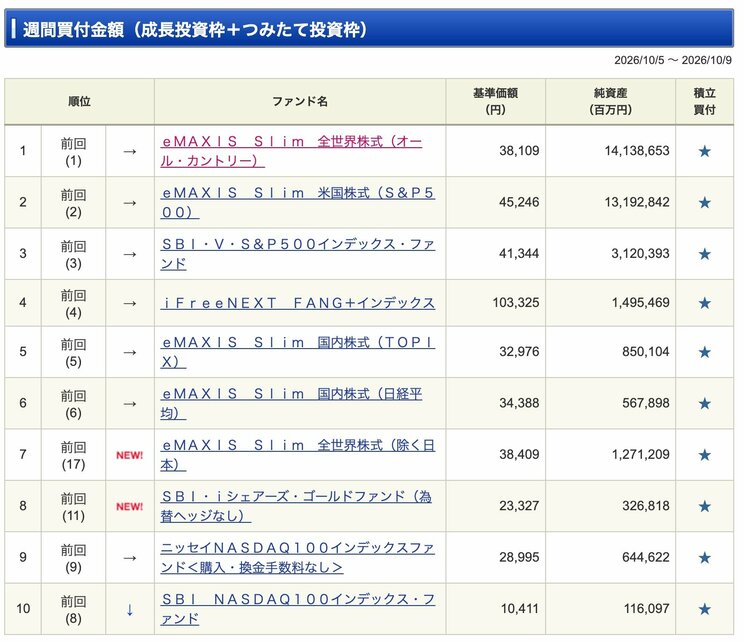Click the 積立買付 column header
The width and height of the screenshot is (744, 642).
[704, 102]
